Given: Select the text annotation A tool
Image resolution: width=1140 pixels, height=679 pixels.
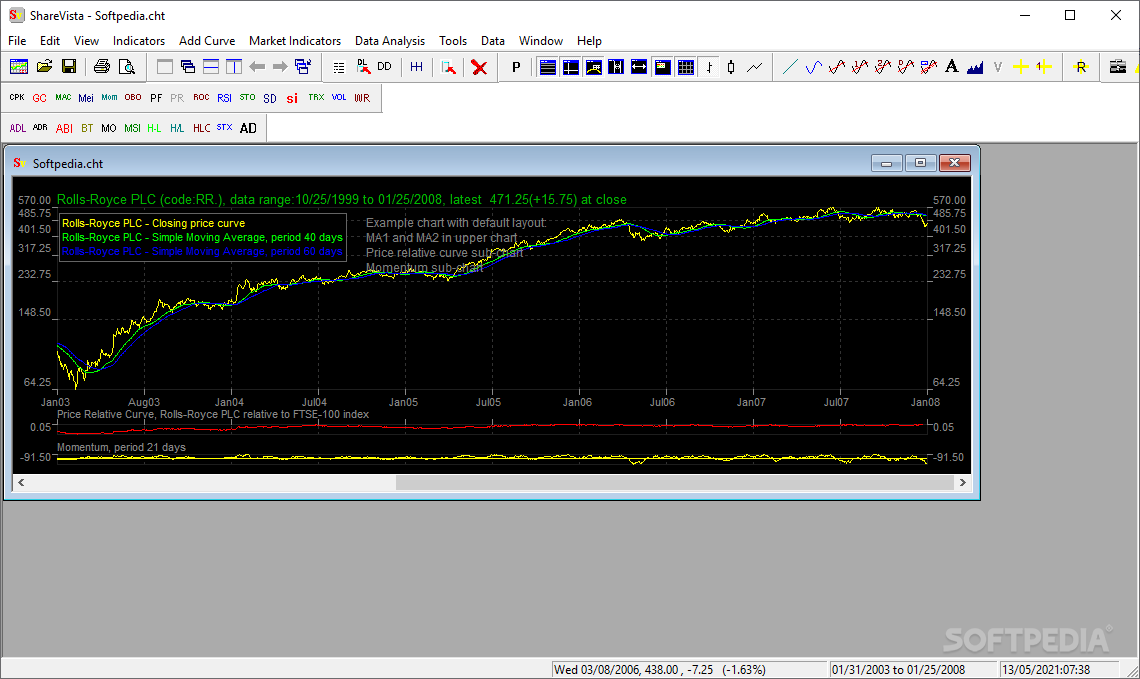Looking at the screenshot, I should pyautogui.click(x=951, y=67).
